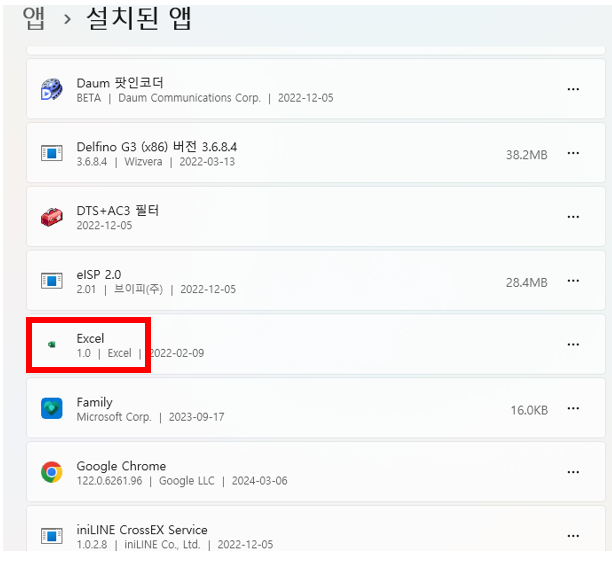Open the three-dot menu for Excel

[x=573, y=344]
